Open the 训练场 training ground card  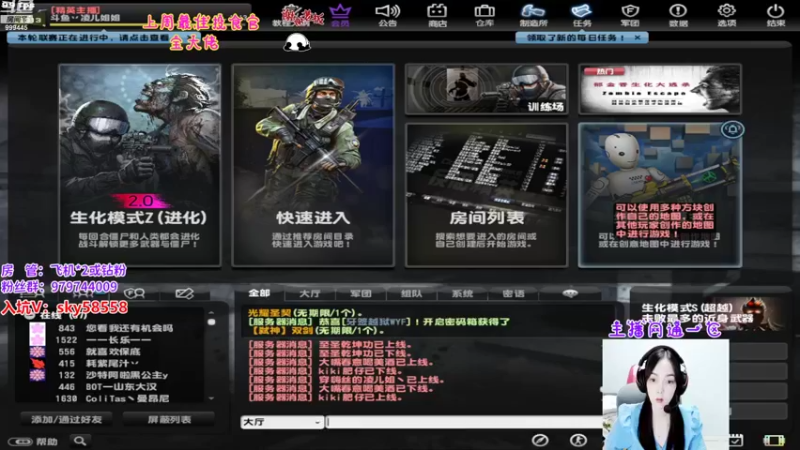point(486,89)
